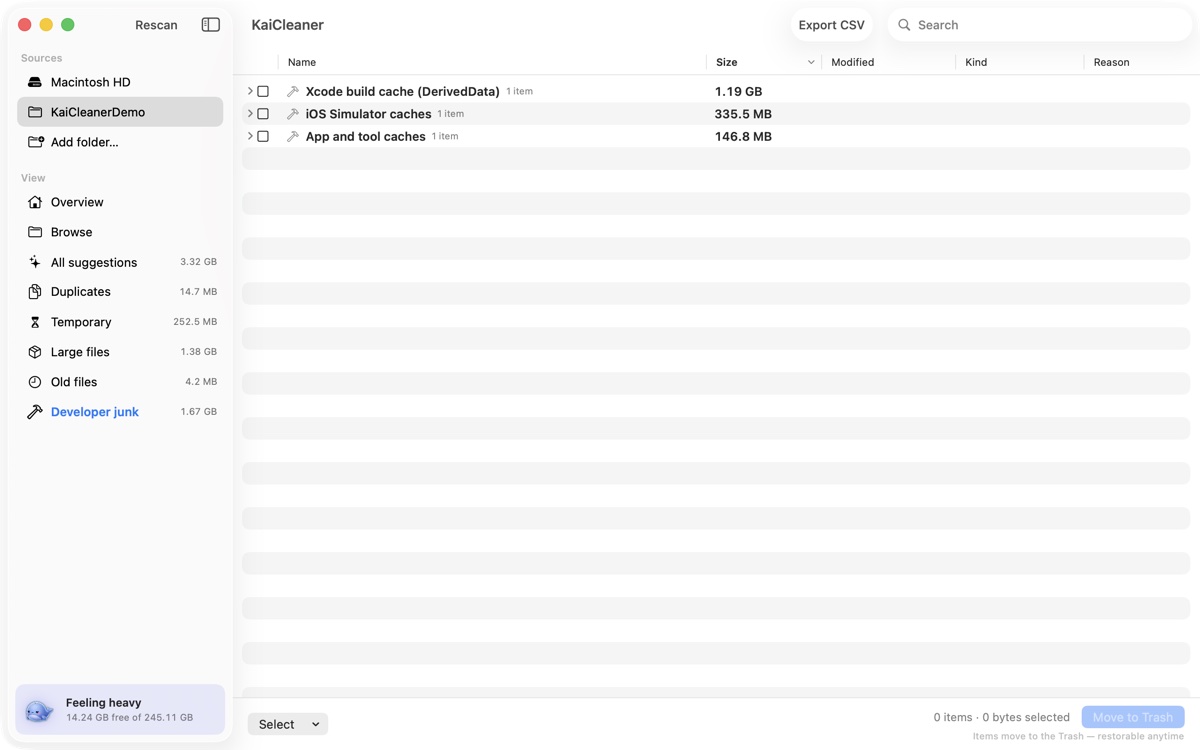Click the Developer junk hammer icon
1200x750 pixels.
coord(35,412)
